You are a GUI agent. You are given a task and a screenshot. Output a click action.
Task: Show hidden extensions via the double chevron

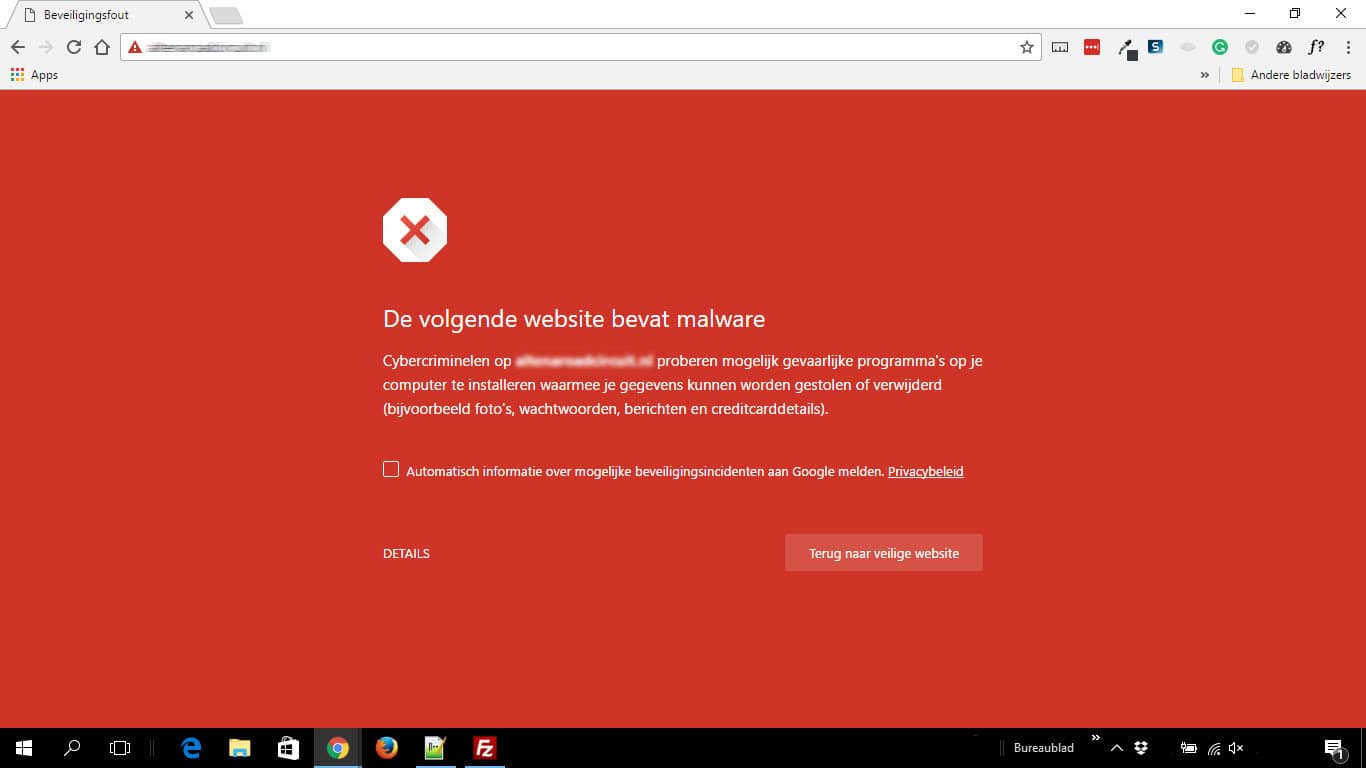tap(1204, 74)
